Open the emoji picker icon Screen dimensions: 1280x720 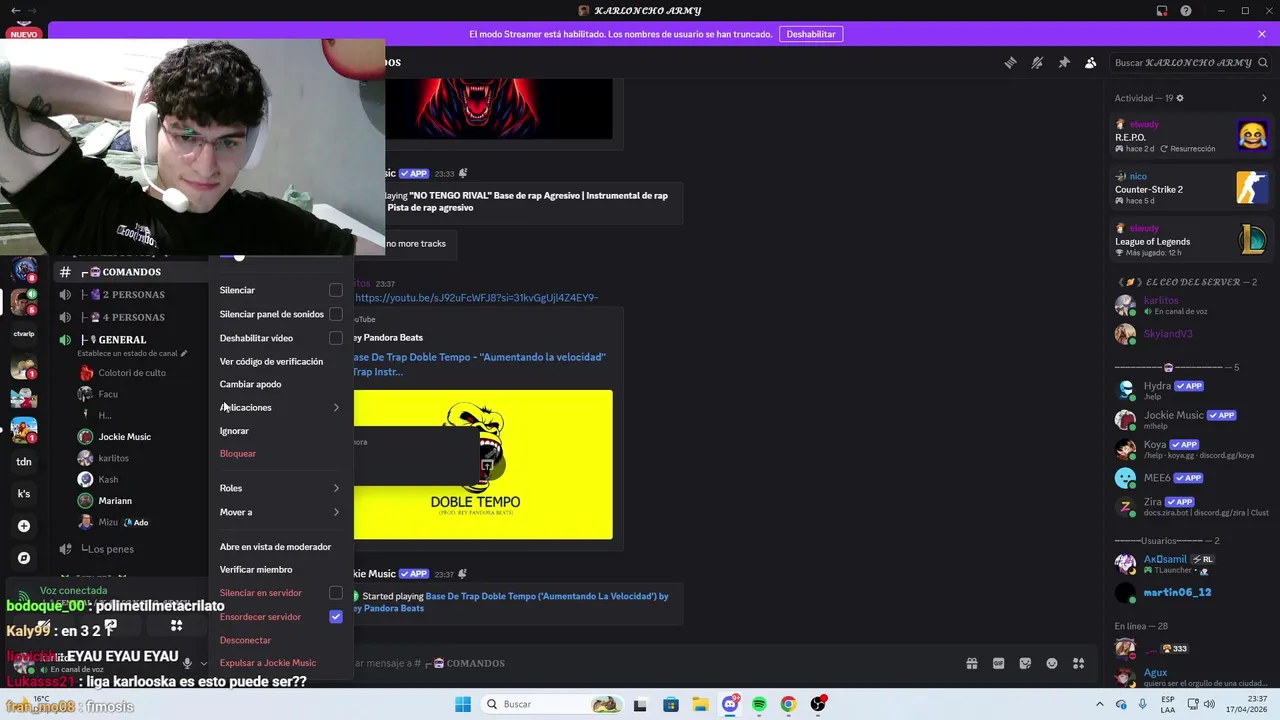pos(1052,663)
